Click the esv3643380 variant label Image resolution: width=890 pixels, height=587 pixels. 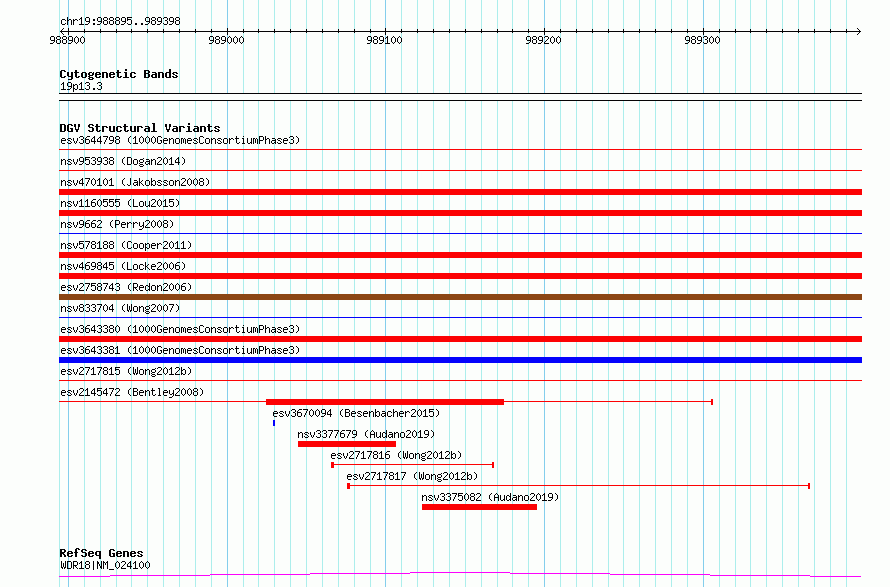(x=180, y=329)
